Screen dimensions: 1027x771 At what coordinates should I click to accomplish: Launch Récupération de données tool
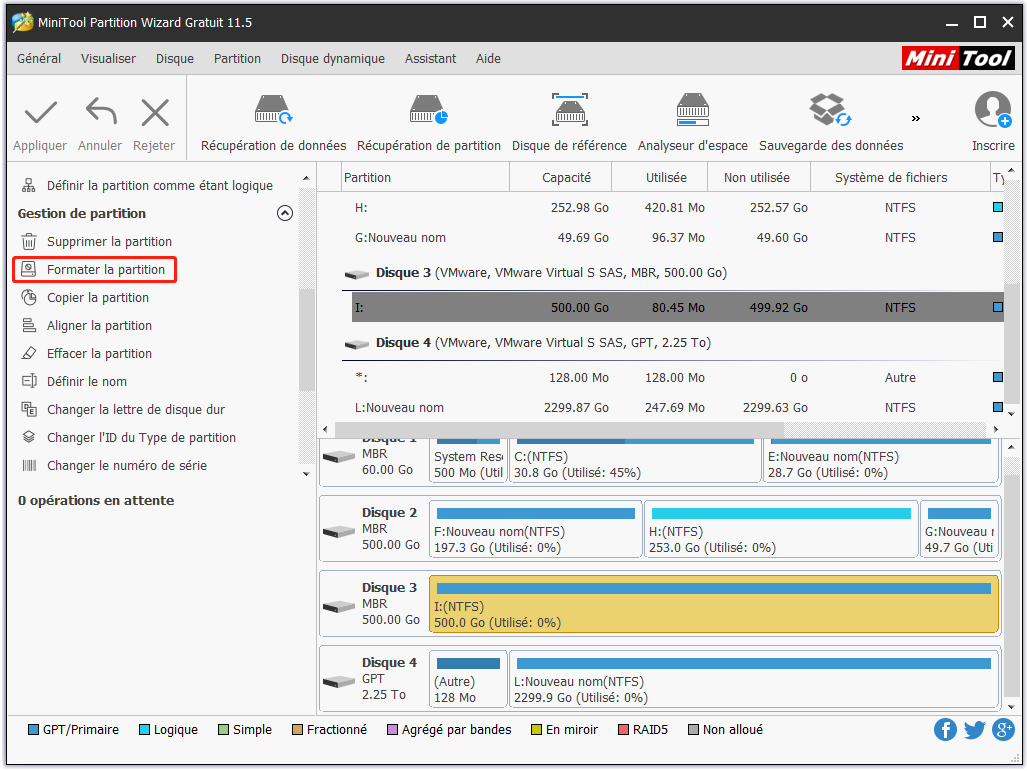(x=273, y=124)
